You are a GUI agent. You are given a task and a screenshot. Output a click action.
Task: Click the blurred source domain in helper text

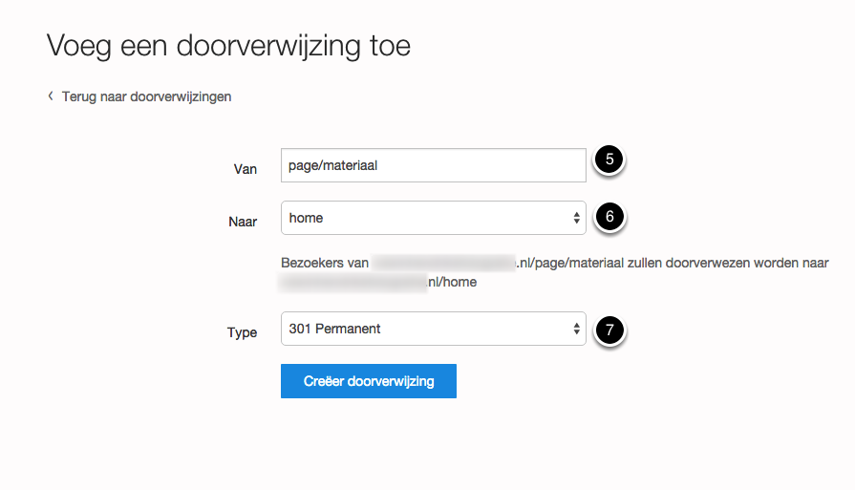tap(442, 263)
